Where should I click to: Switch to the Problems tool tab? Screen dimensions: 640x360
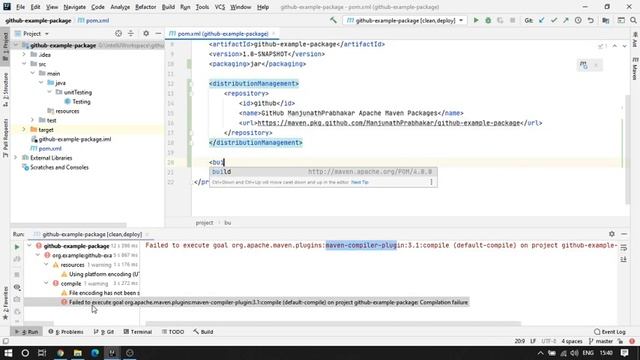[66, 332]
